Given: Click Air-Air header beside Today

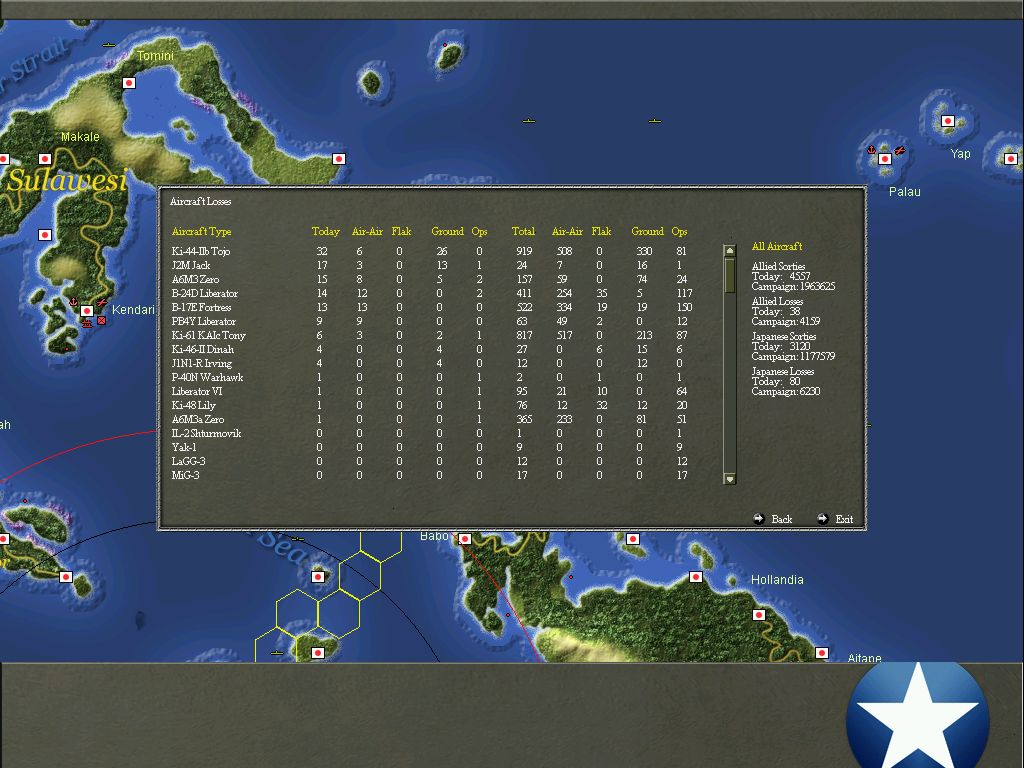Looking at the screenshot, I should tap(367, 231).
